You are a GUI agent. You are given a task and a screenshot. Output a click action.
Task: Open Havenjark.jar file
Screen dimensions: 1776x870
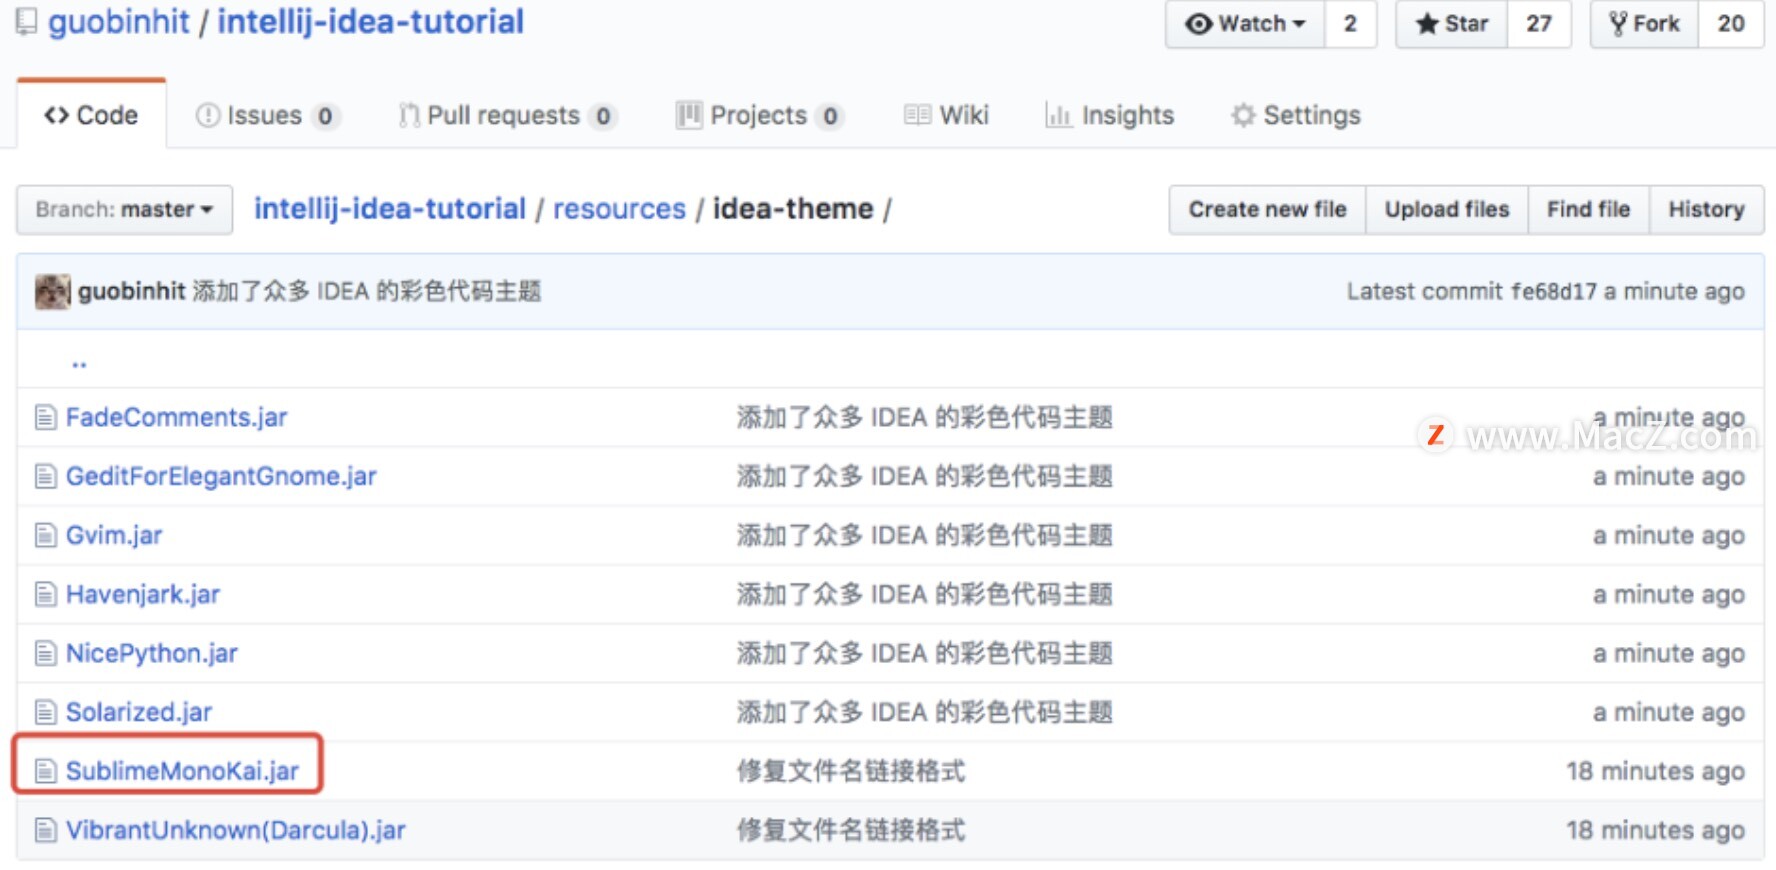pos(143,594)
